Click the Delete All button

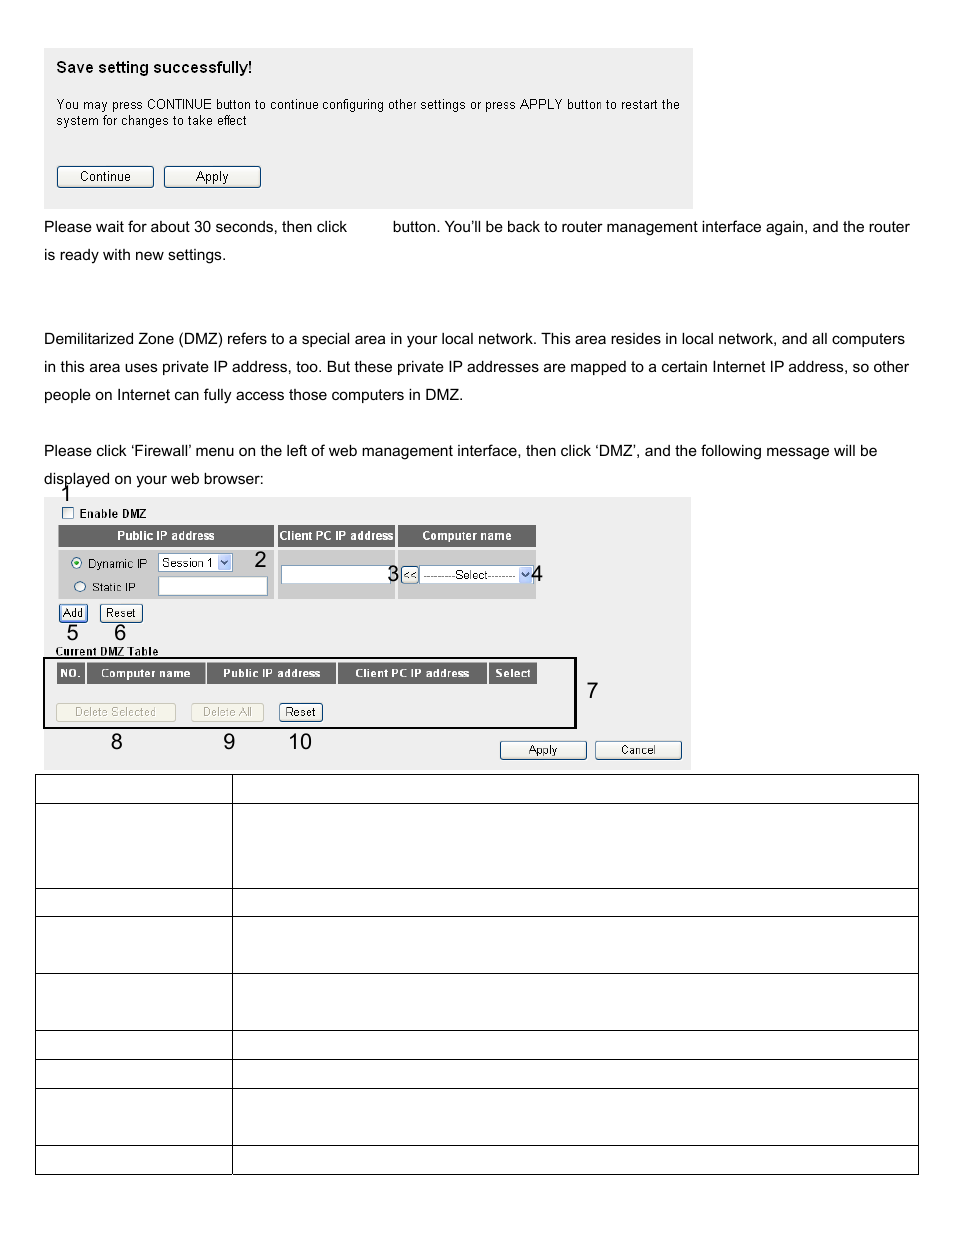[x=227, y=712]
